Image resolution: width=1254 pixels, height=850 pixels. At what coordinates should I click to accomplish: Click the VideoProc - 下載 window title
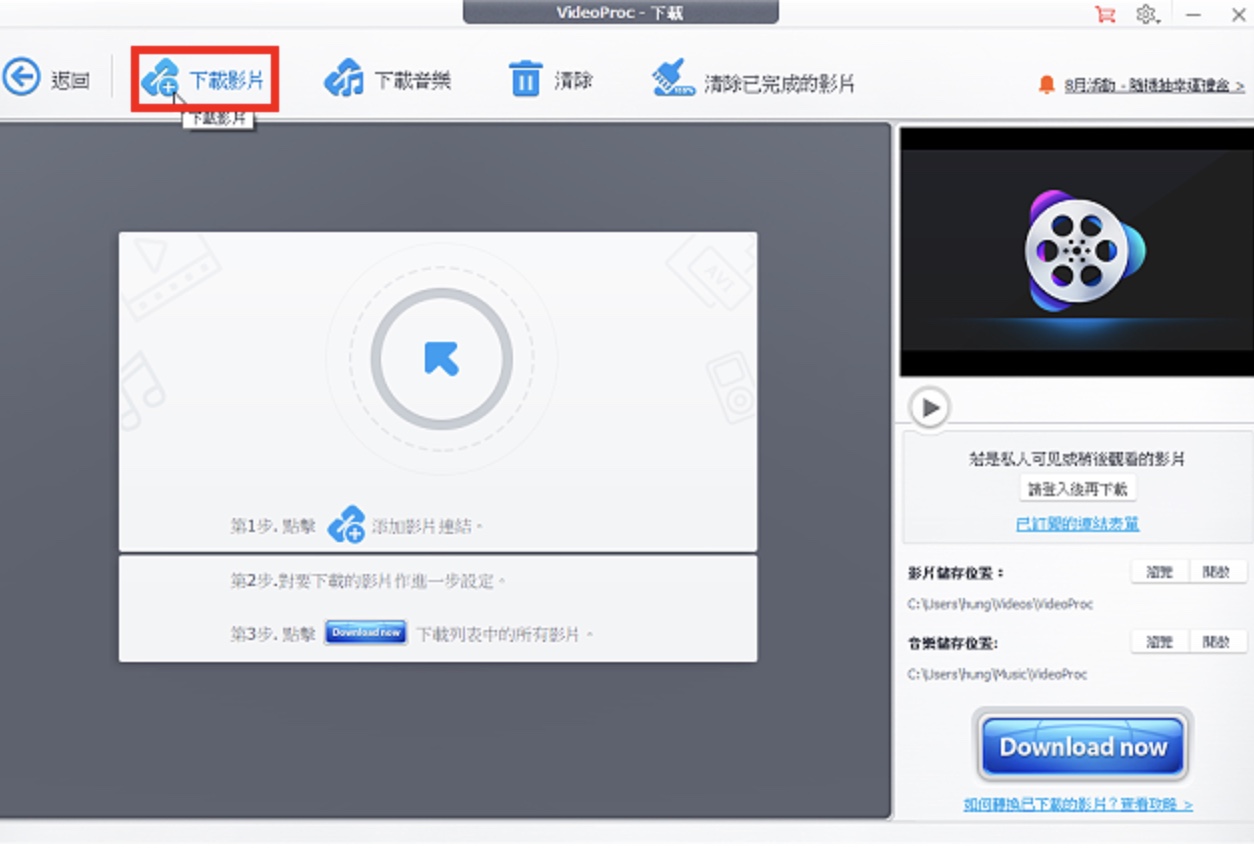[620, 12]
